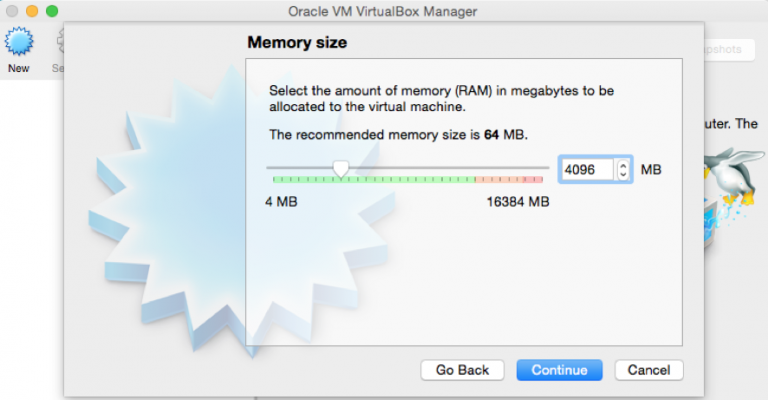Viewport: 768px width, 400px height.
Task: Click the memory stepper down arrow
Action: pos(624,175)
